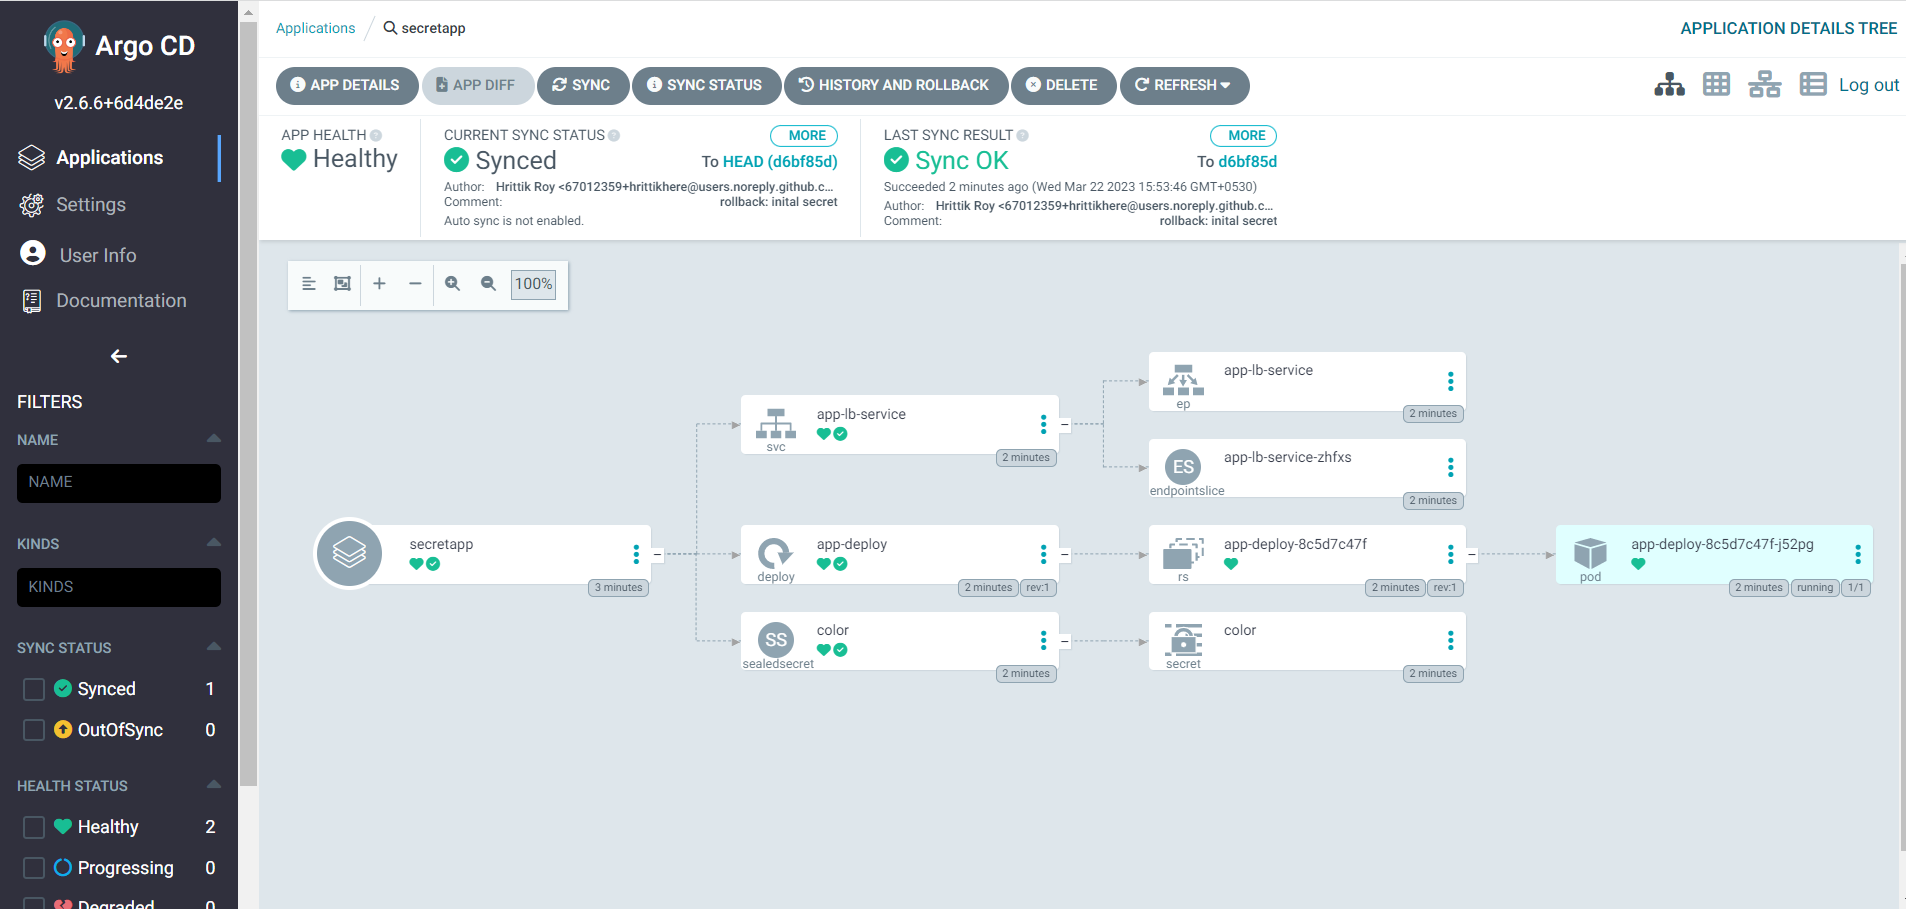This screenshot has width=1906, height=909.
Task: Click the zoom percentage field
Action: pos(533,284)
